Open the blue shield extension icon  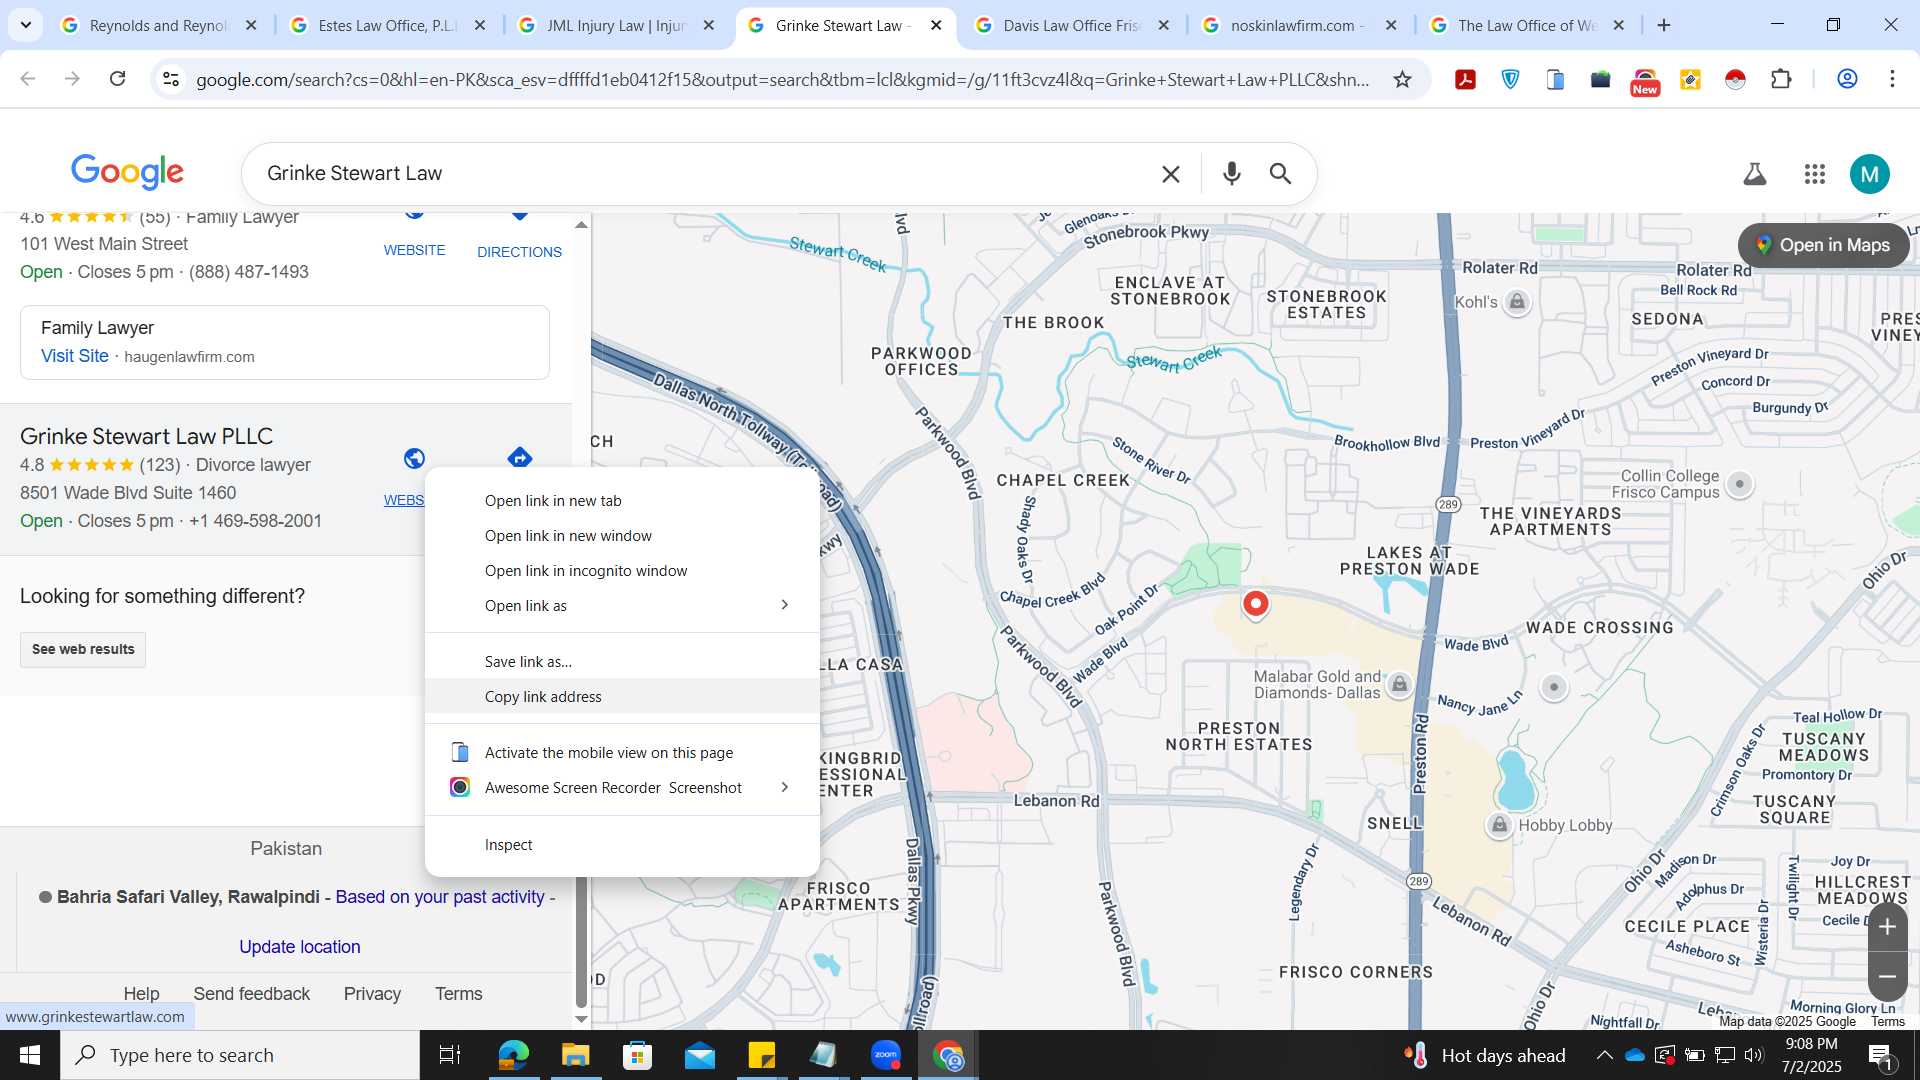coord(1510,79)
